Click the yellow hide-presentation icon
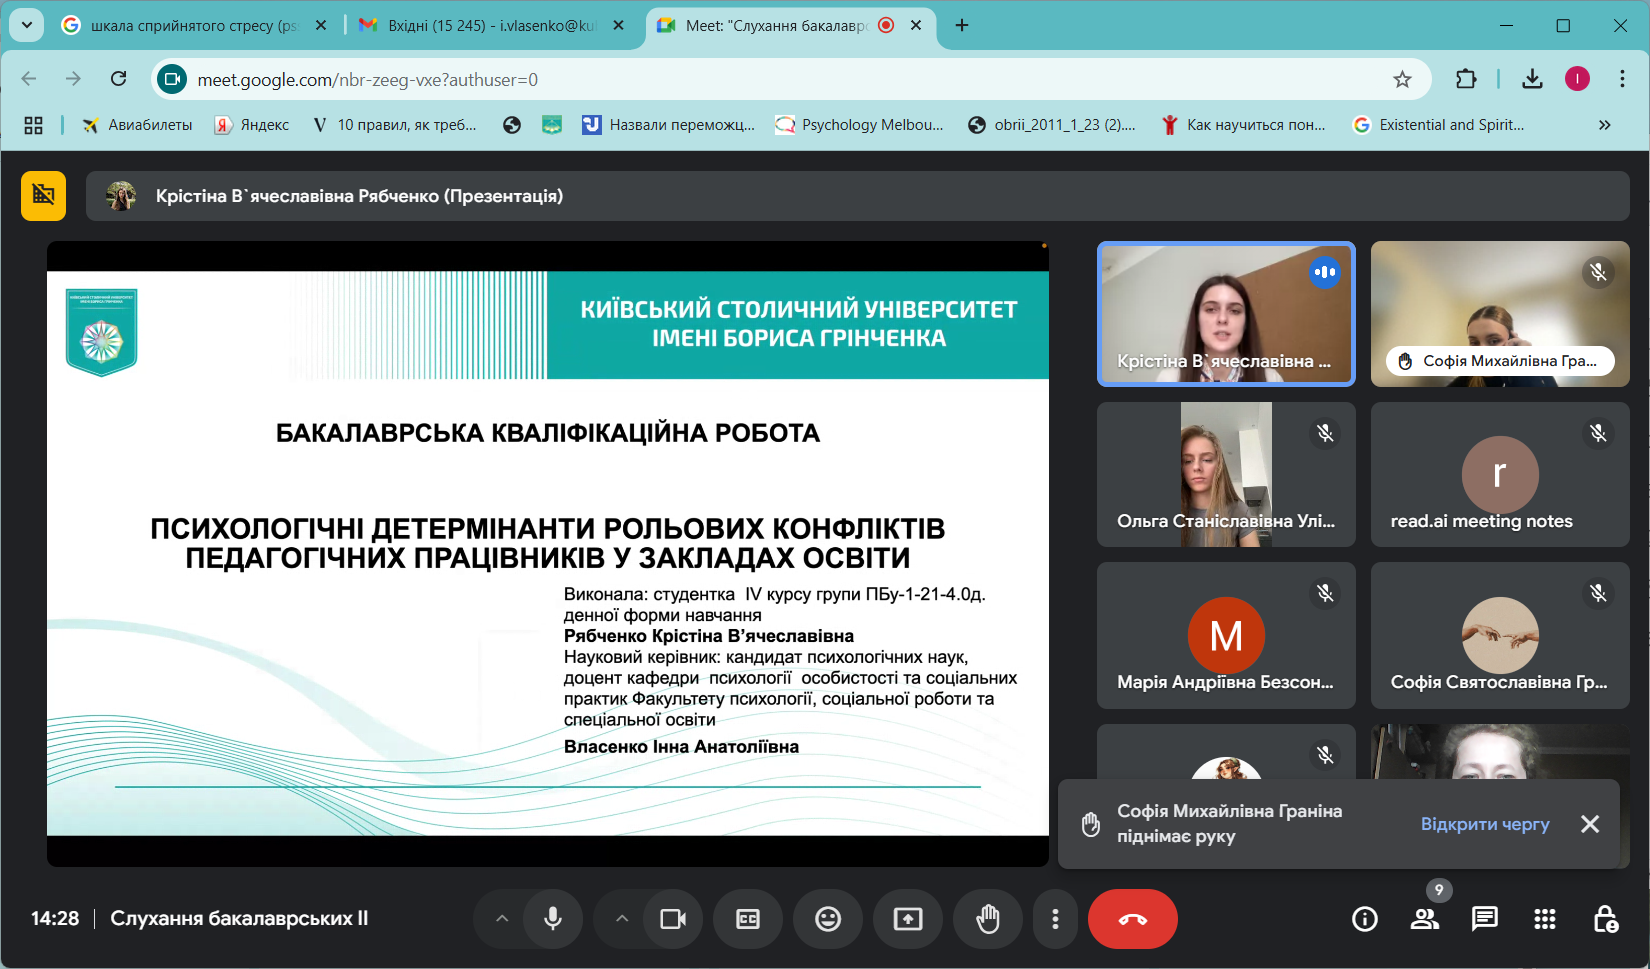Viewport: 1650px width, 969px height. [x=43, y=196]
